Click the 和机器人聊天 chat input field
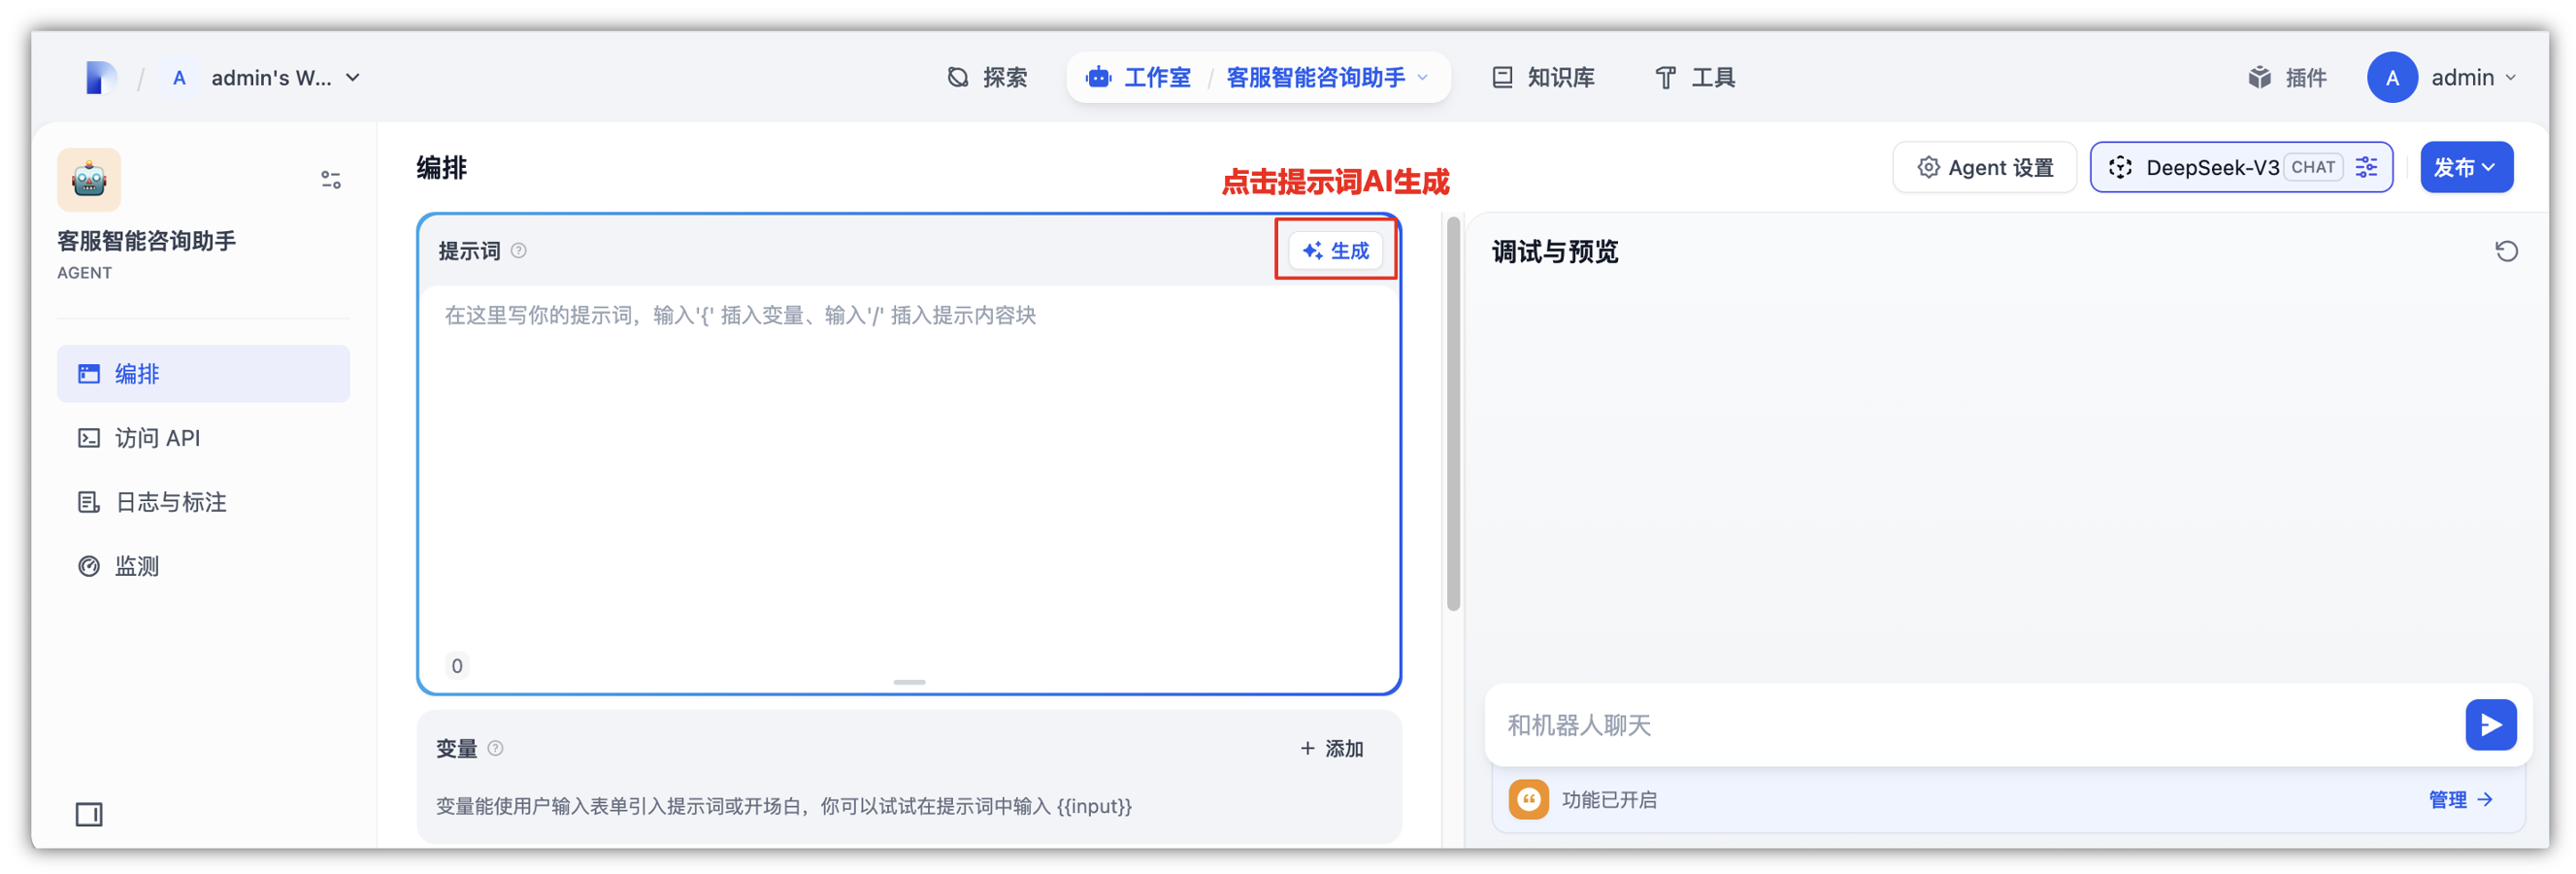Viewport: 2576px width, 874px height. click(1900, 725)
